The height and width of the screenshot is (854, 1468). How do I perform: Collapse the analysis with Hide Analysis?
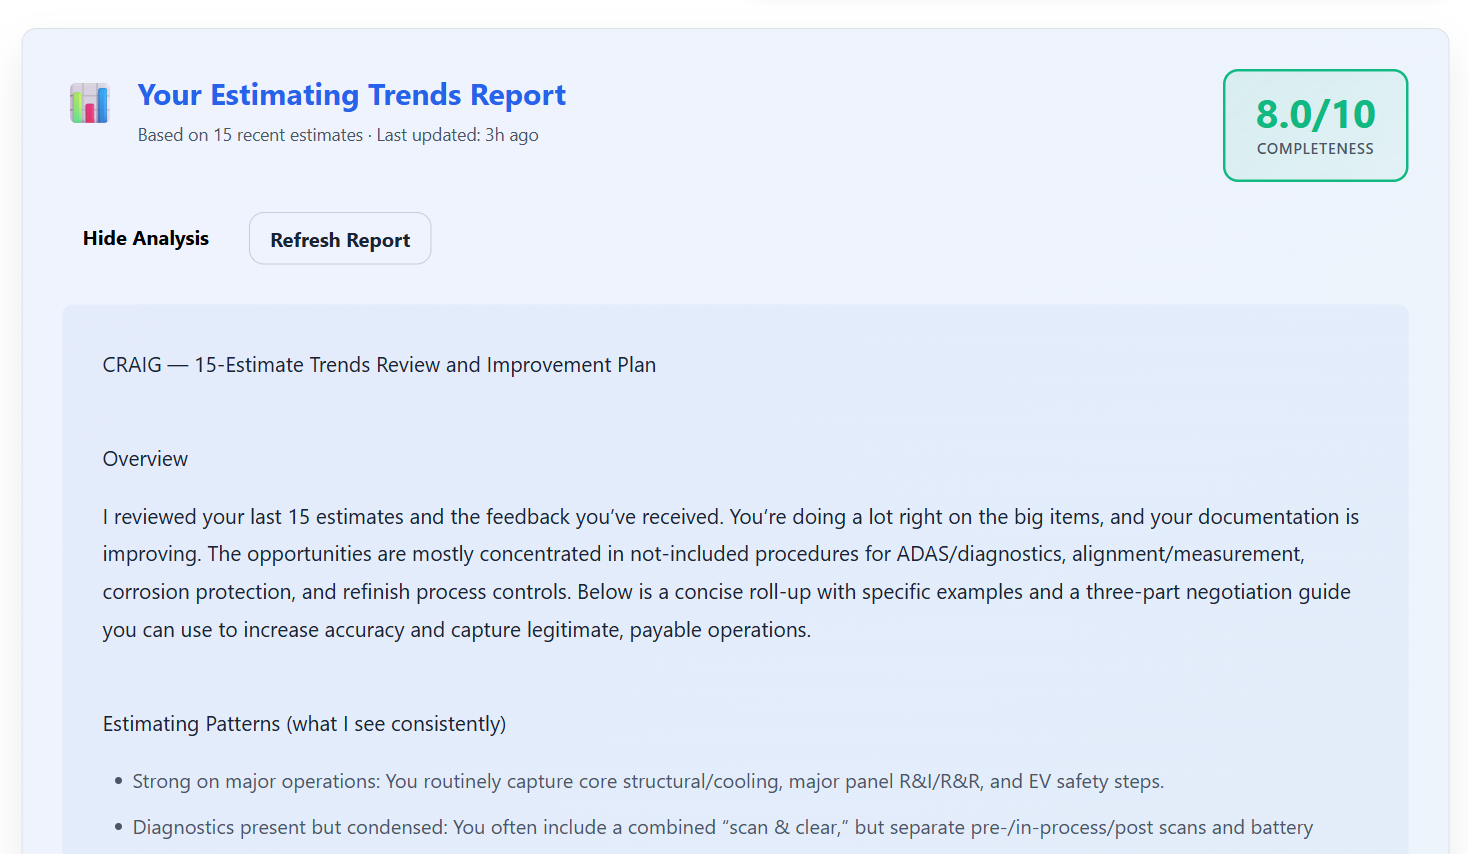[x=146, y=238]
